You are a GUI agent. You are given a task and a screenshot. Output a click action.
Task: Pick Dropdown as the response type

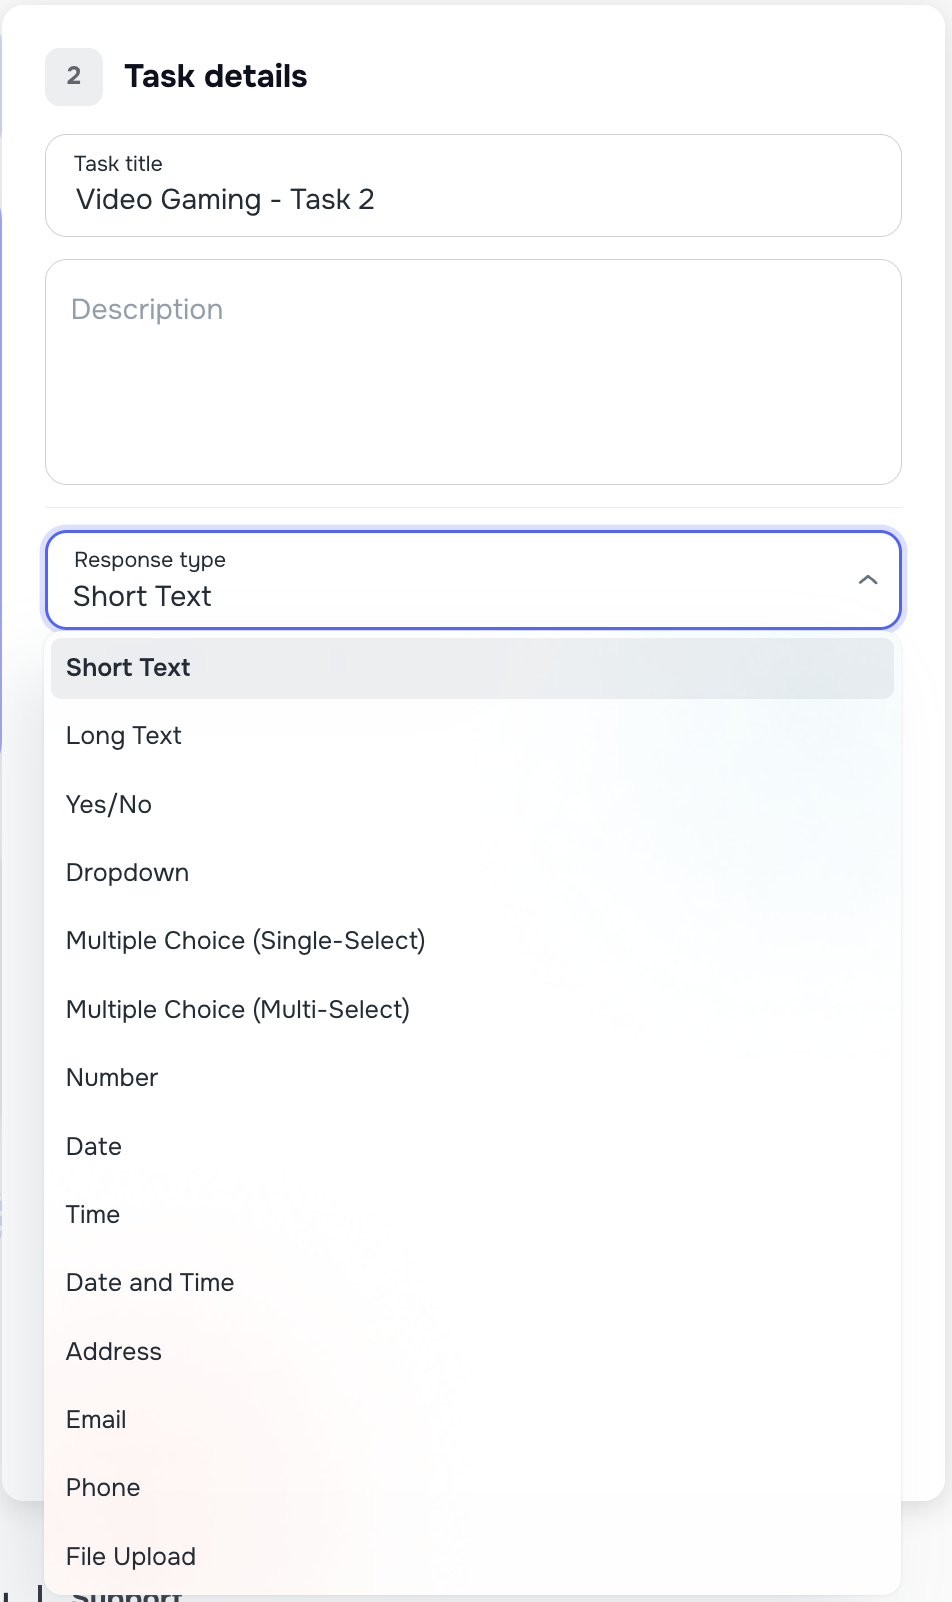pyautogui.click(x=127, y=872)
